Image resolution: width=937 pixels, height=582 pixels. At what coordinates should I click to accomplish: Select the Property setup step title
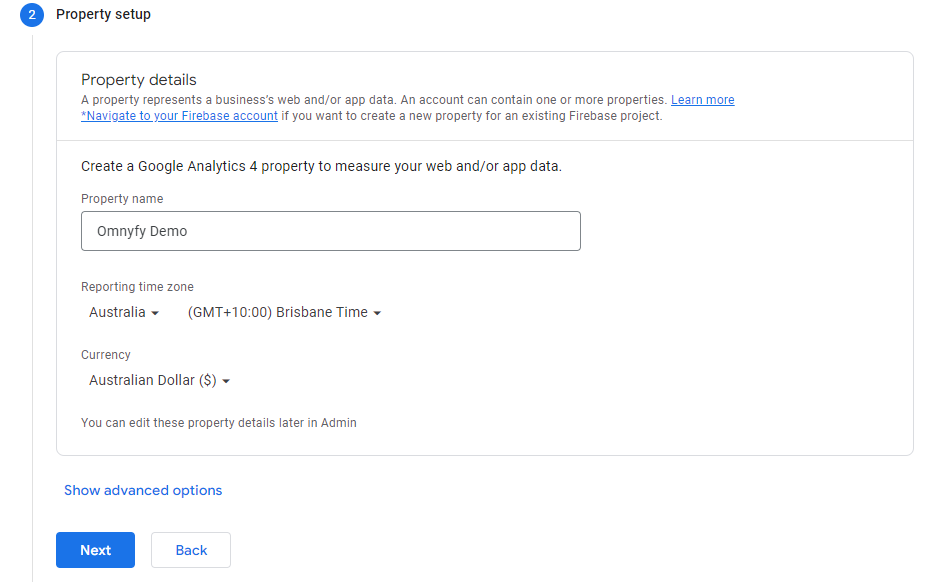pos(103,14)
